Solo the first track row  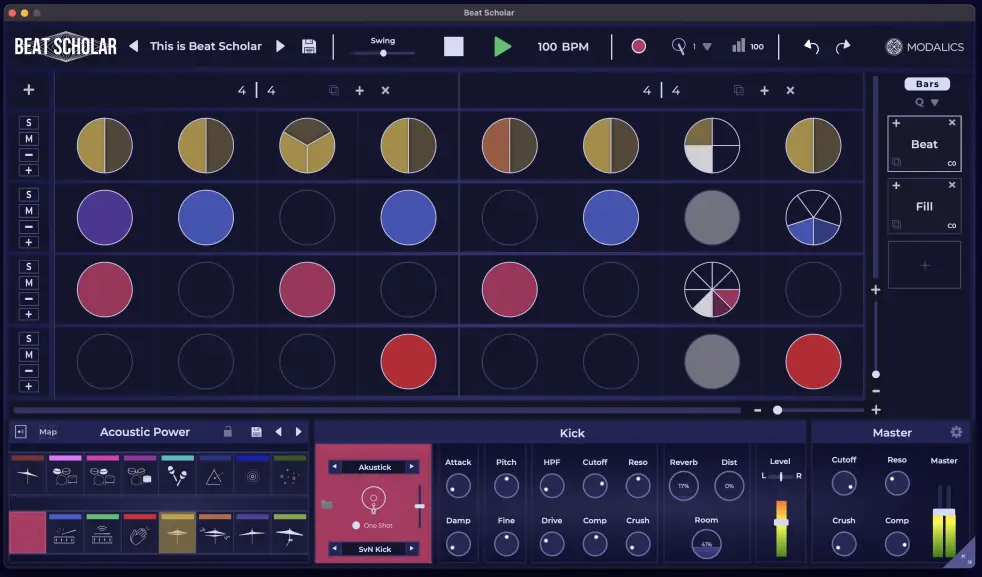[29, 123]
